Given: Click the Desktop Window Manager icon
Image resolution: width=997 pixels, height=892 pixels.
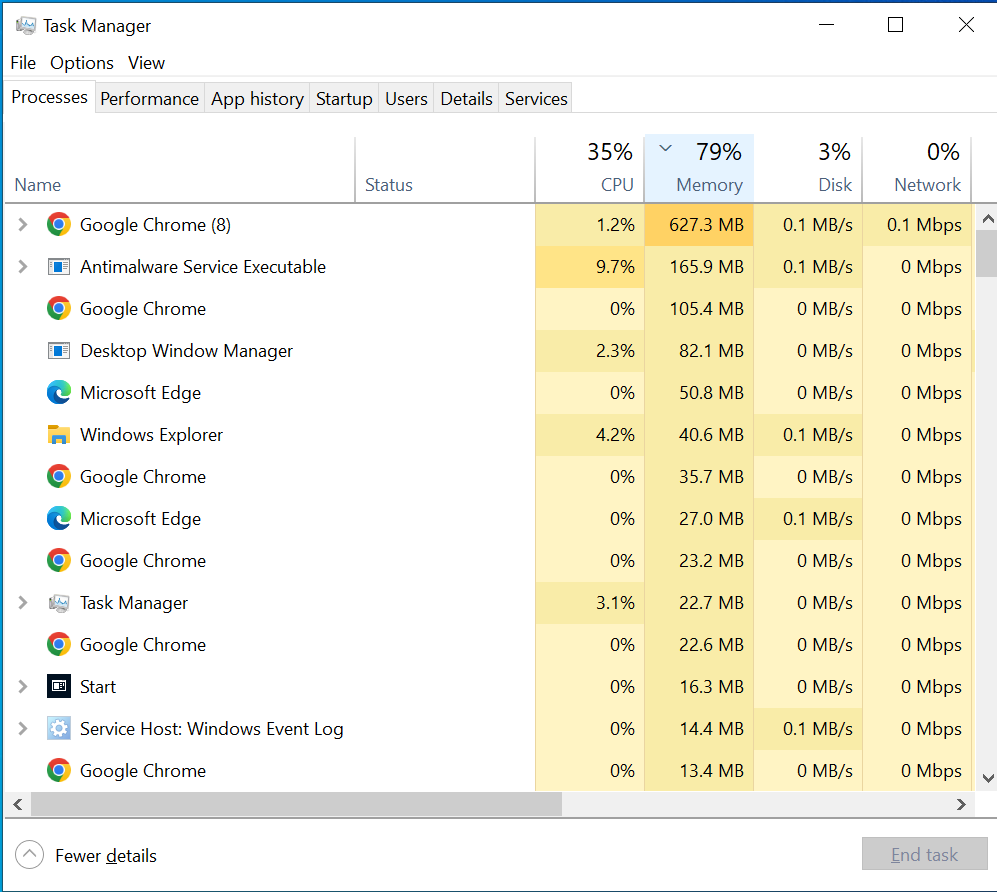Looking at the screenshot, I should point(59,351).
